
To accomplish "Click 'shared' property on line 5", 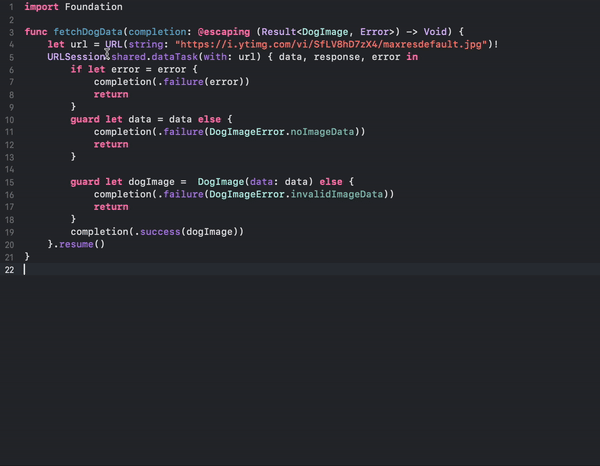I will (x=129, y=57).
